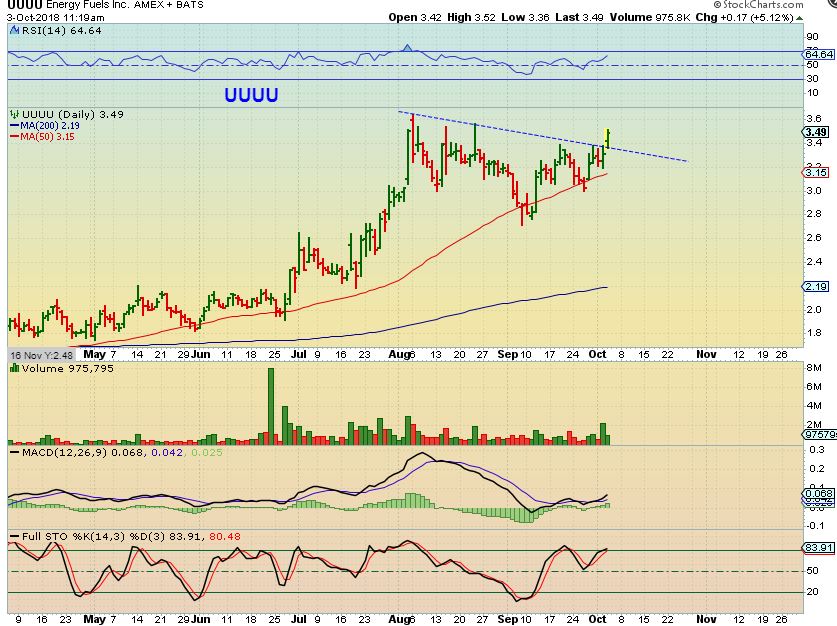Click 'Nov' on the price panel date axis
This screenshot has width=837, height=626.
706,354
